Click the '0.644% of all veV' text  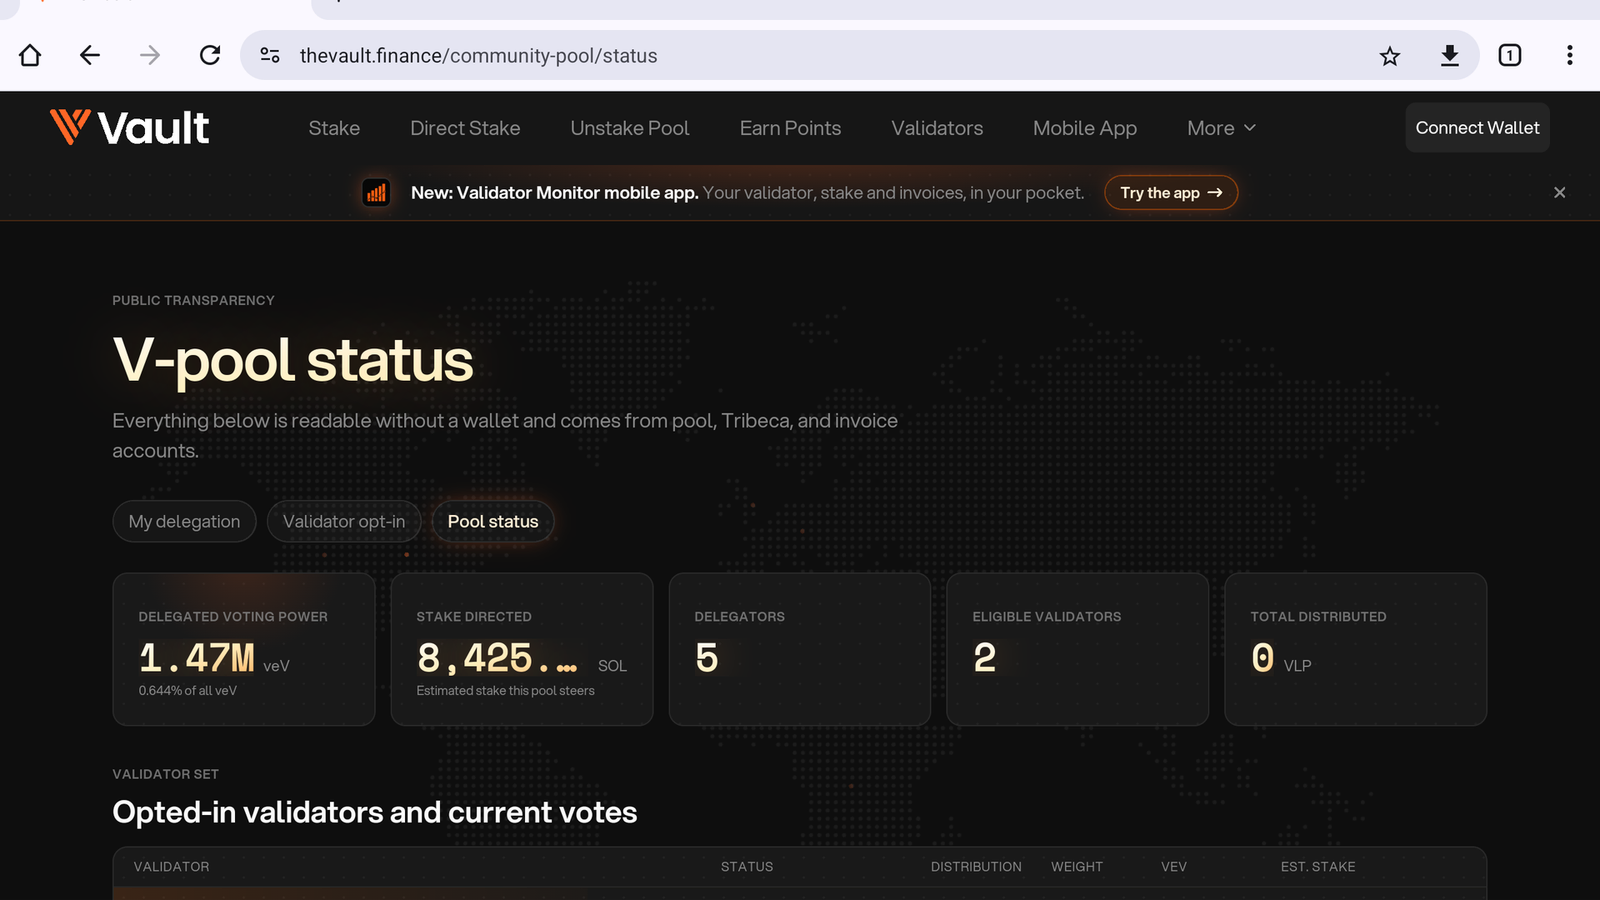[x=188, y=691]
